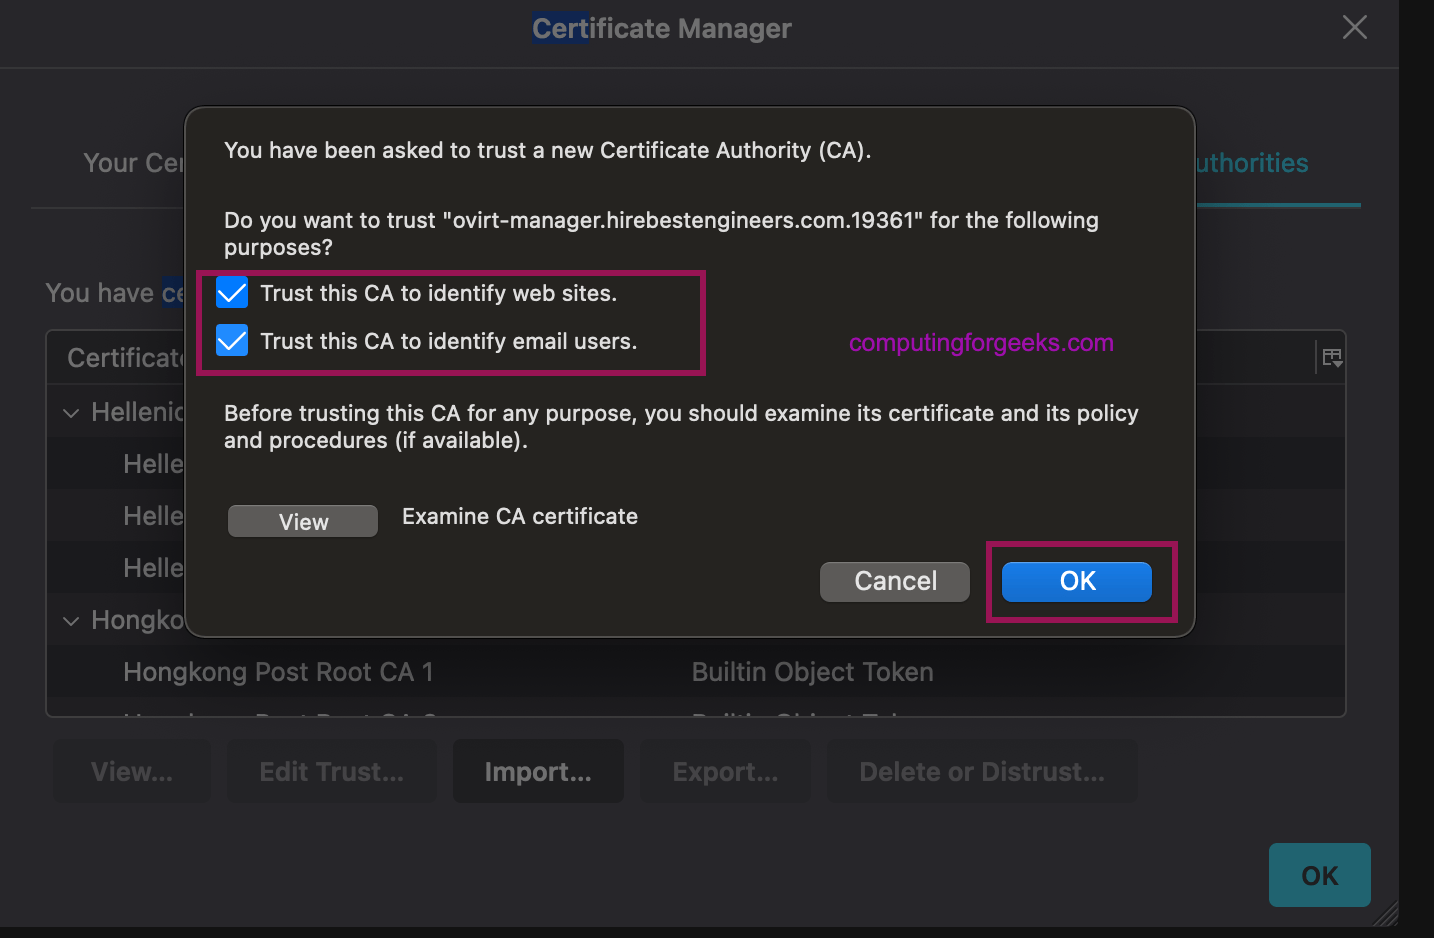The width and height of the screenshot is (1434, 938).
Task: Uncheck "Trust this CA to identify email users"
Action: pos(231,340)
